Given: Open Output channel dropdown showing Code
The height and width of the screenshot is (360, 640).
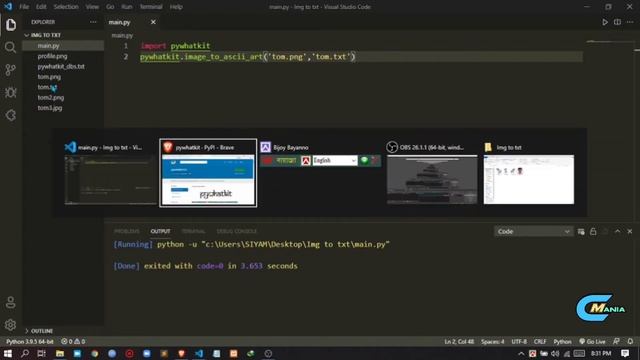Looking at the screenshot, I should click(x=533, y=231).
